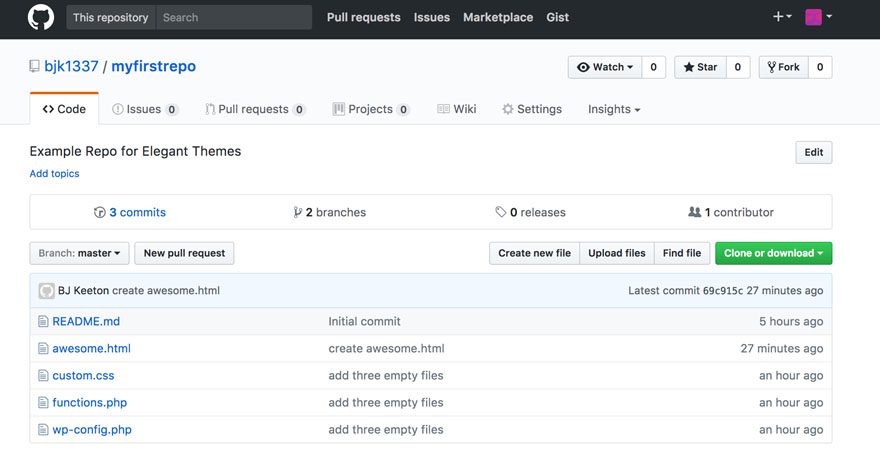Select Marketplace in the top navigation
Image resolution: width=880 pixels, height=450 pixels.
click(498, 17)
